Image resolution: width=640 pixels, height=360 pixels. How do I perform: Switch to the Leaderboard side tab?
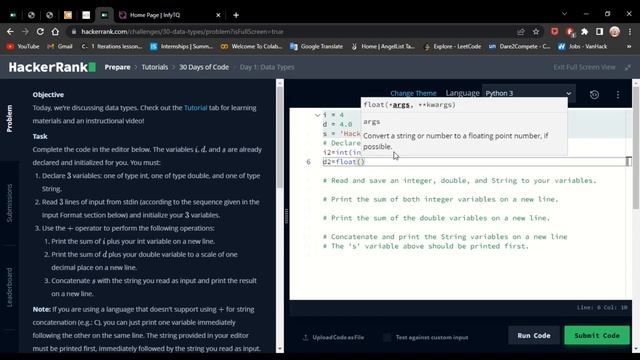tap(9, 287)
